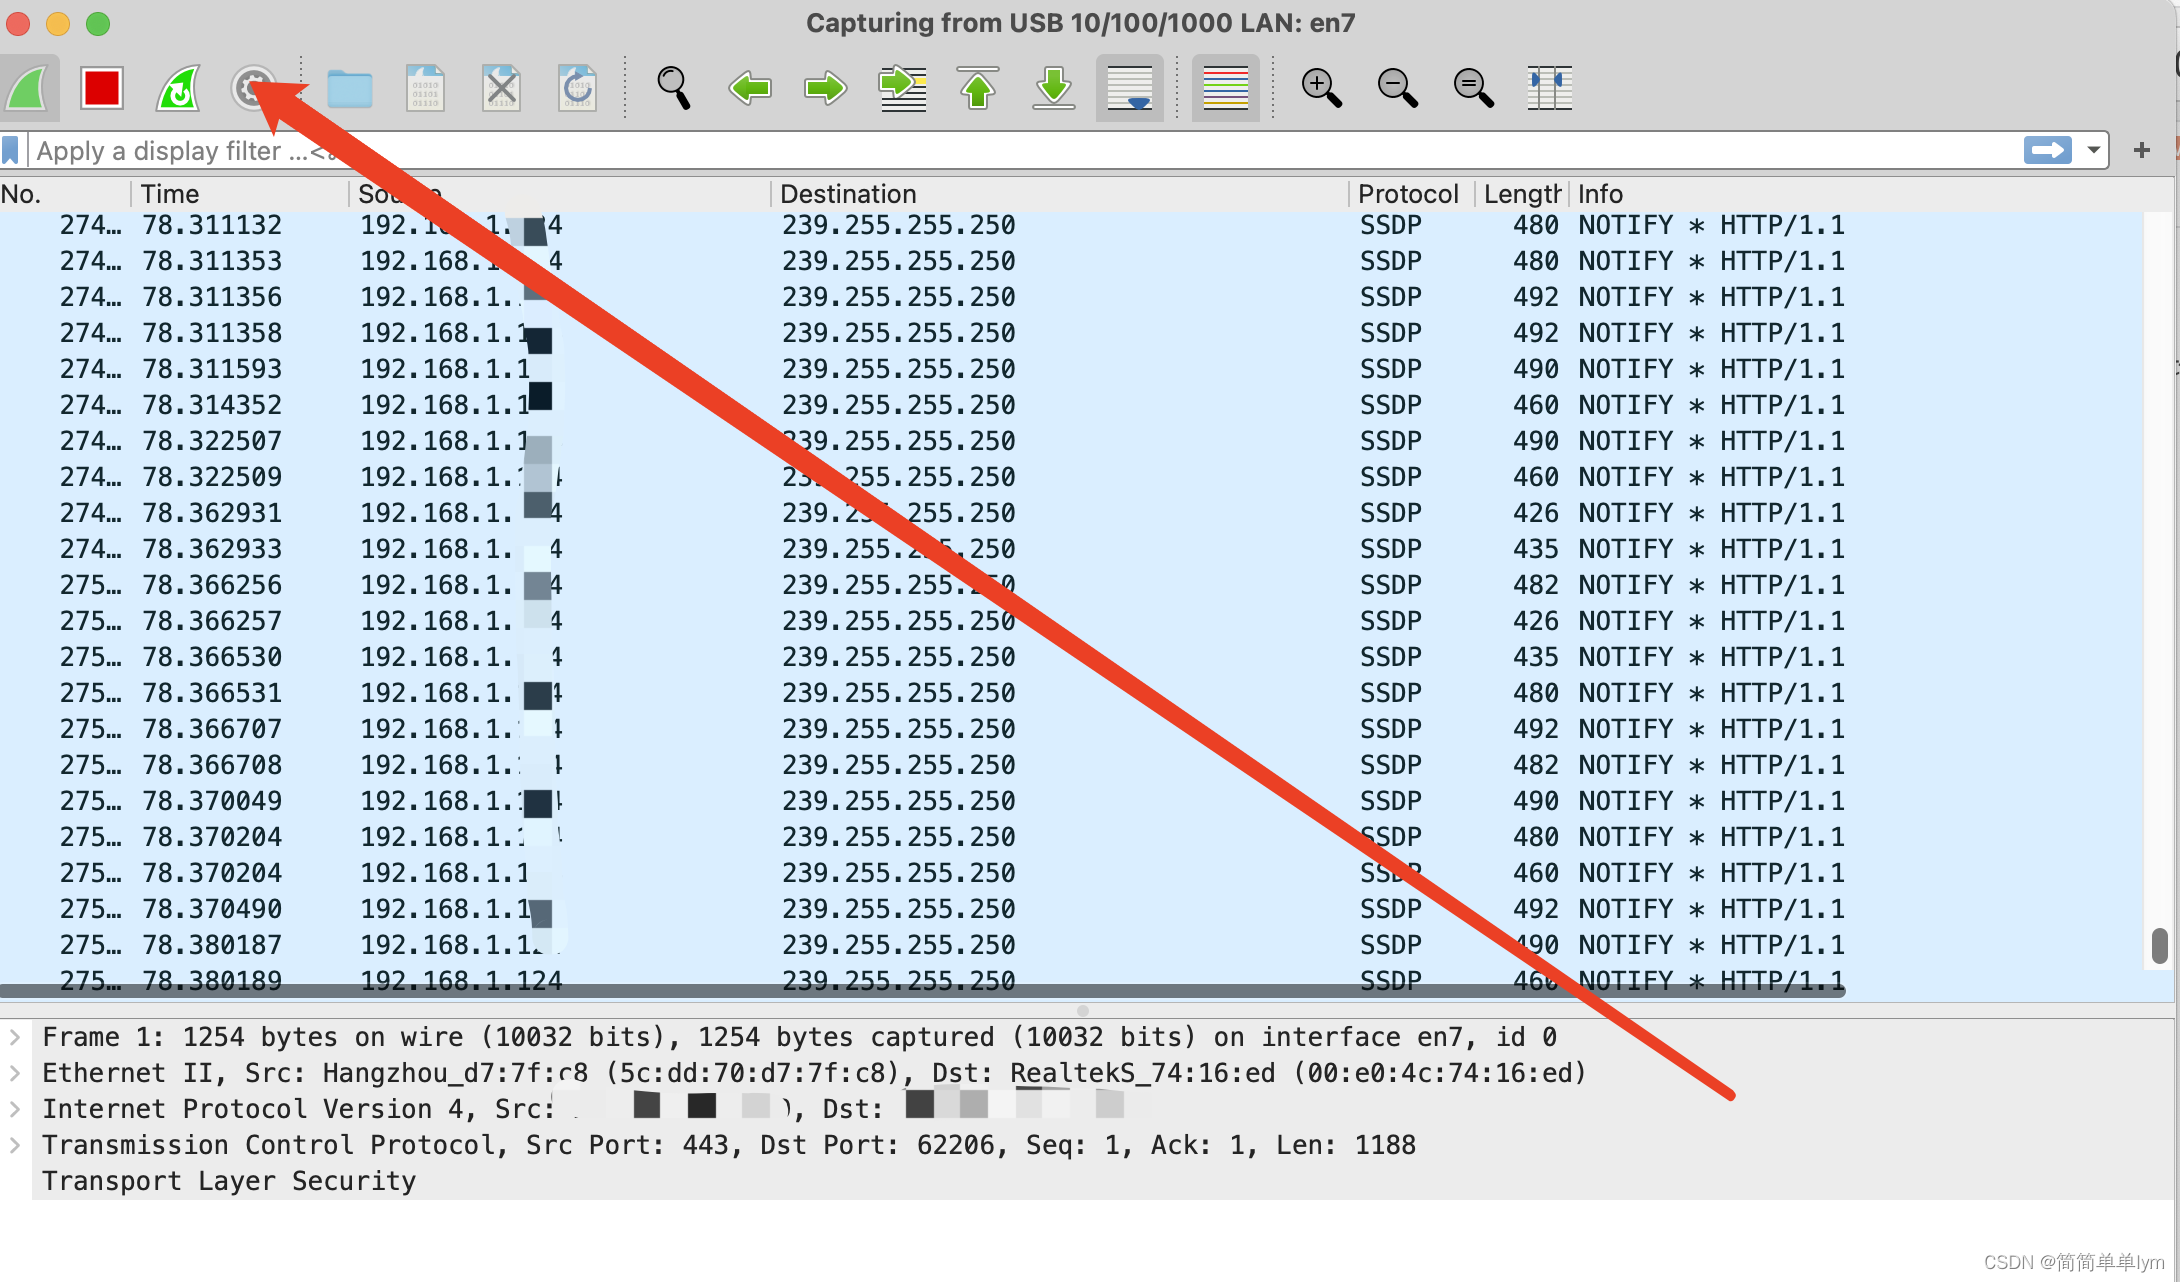
Task: Go to specified packet icon
Action: 902,88
